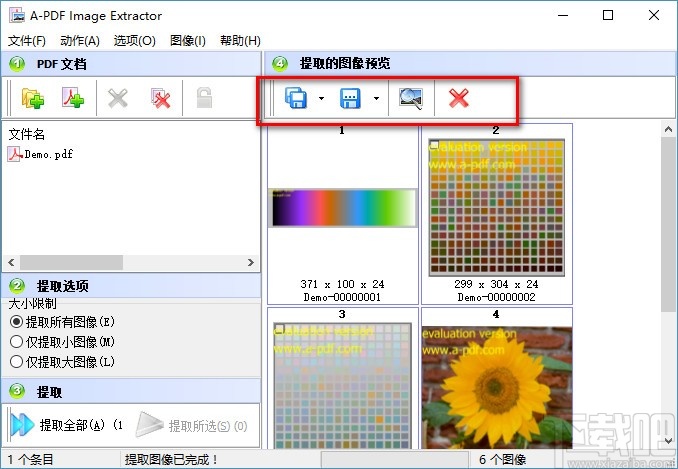The width and height of the screenshot is (678, 469).
Task: Tick the checkbox on thumbnail 3
Action: 279,329
